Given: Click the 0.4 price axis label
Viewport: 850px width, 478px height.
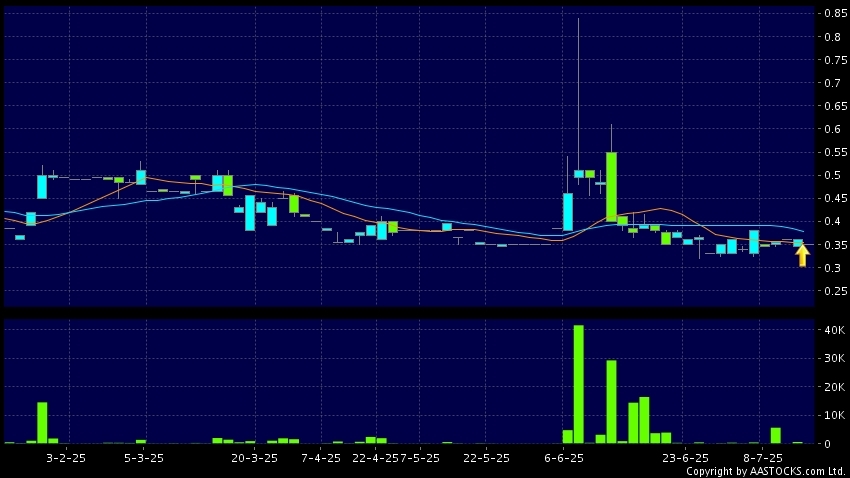Looking at the screenshot, I should point(833,221).
